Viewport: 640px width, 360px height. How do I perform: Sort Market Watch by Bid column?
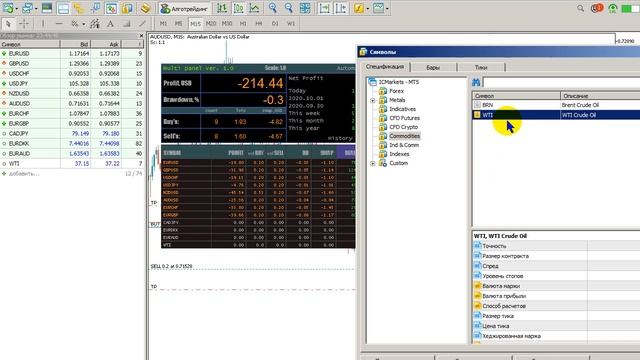(76, 44)
